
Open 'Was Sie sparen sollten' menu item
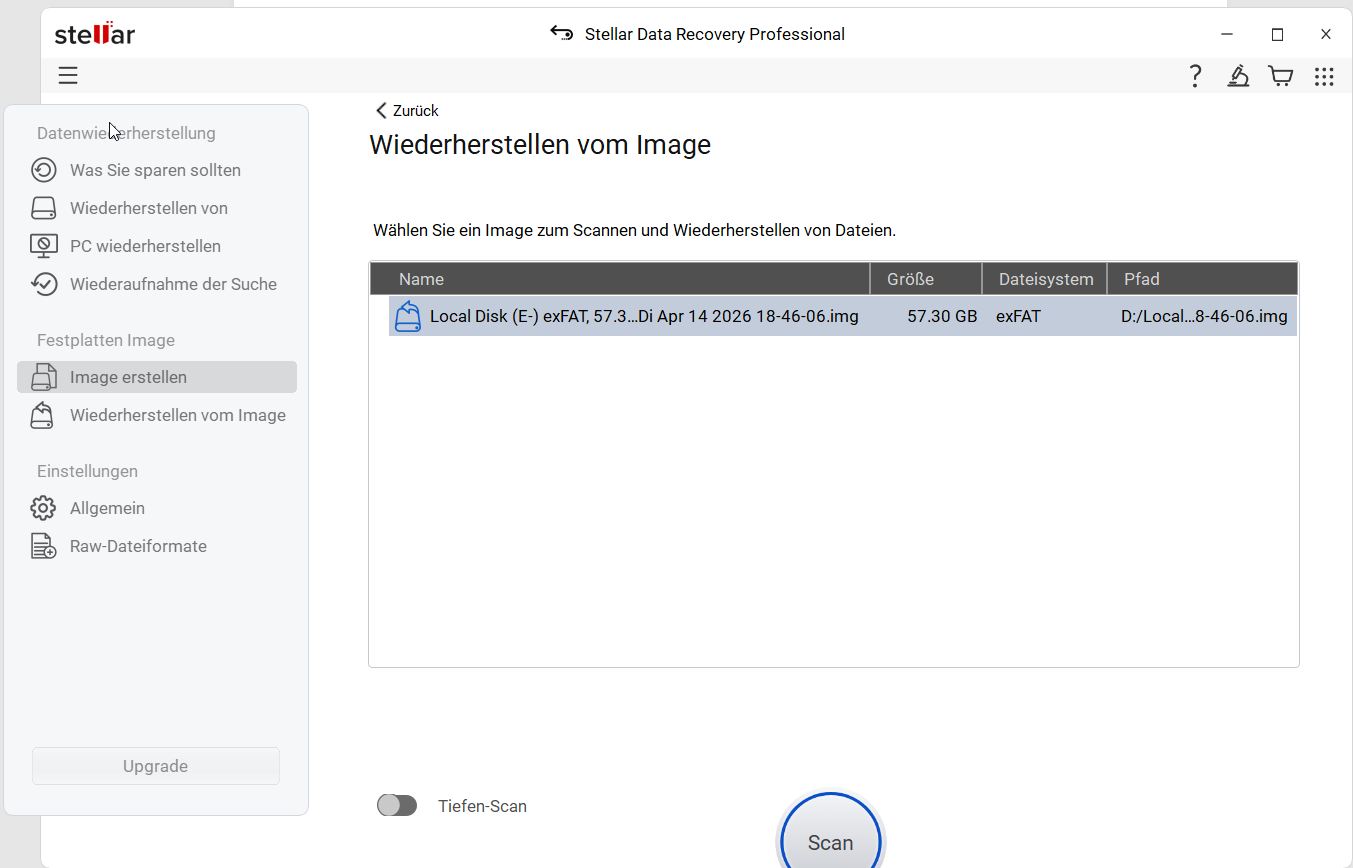pos(157,170)
